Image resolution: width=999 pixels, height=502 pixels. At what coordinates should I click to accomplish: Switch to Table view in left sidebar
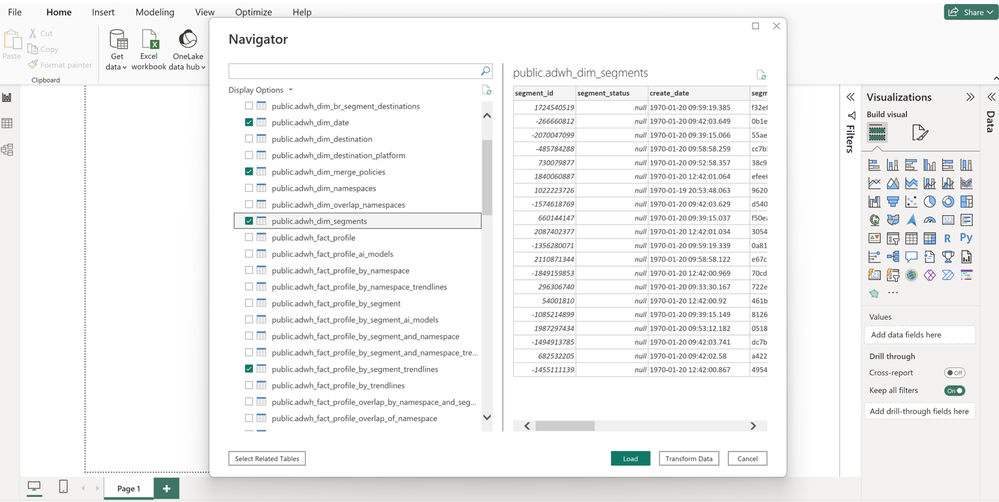pyautogui.click(x=7, y=124)
